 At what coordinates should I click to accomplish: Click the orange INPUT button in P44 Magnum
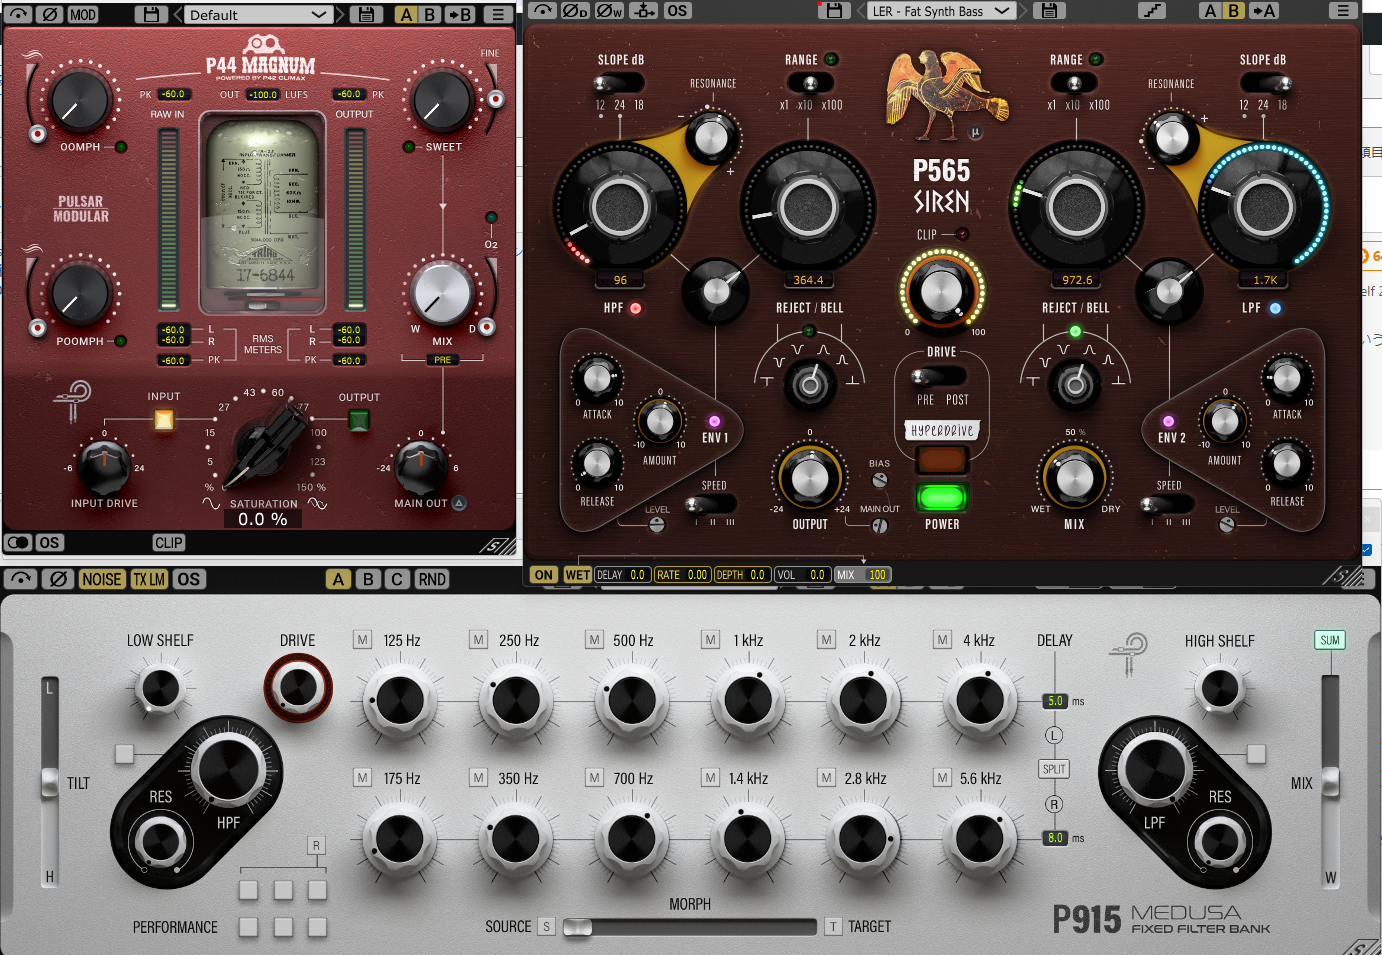click(164, 420)
